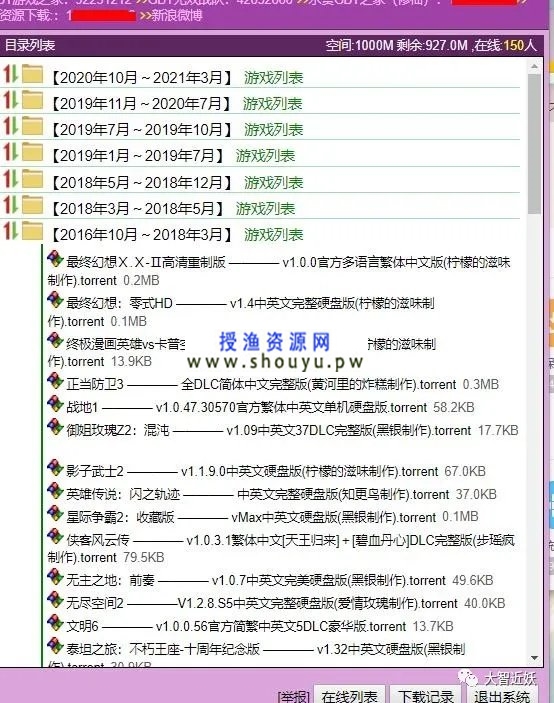
Task: Open 【2018年3月～2018年5月】游戏列表 folder
Action: point(173,208)
